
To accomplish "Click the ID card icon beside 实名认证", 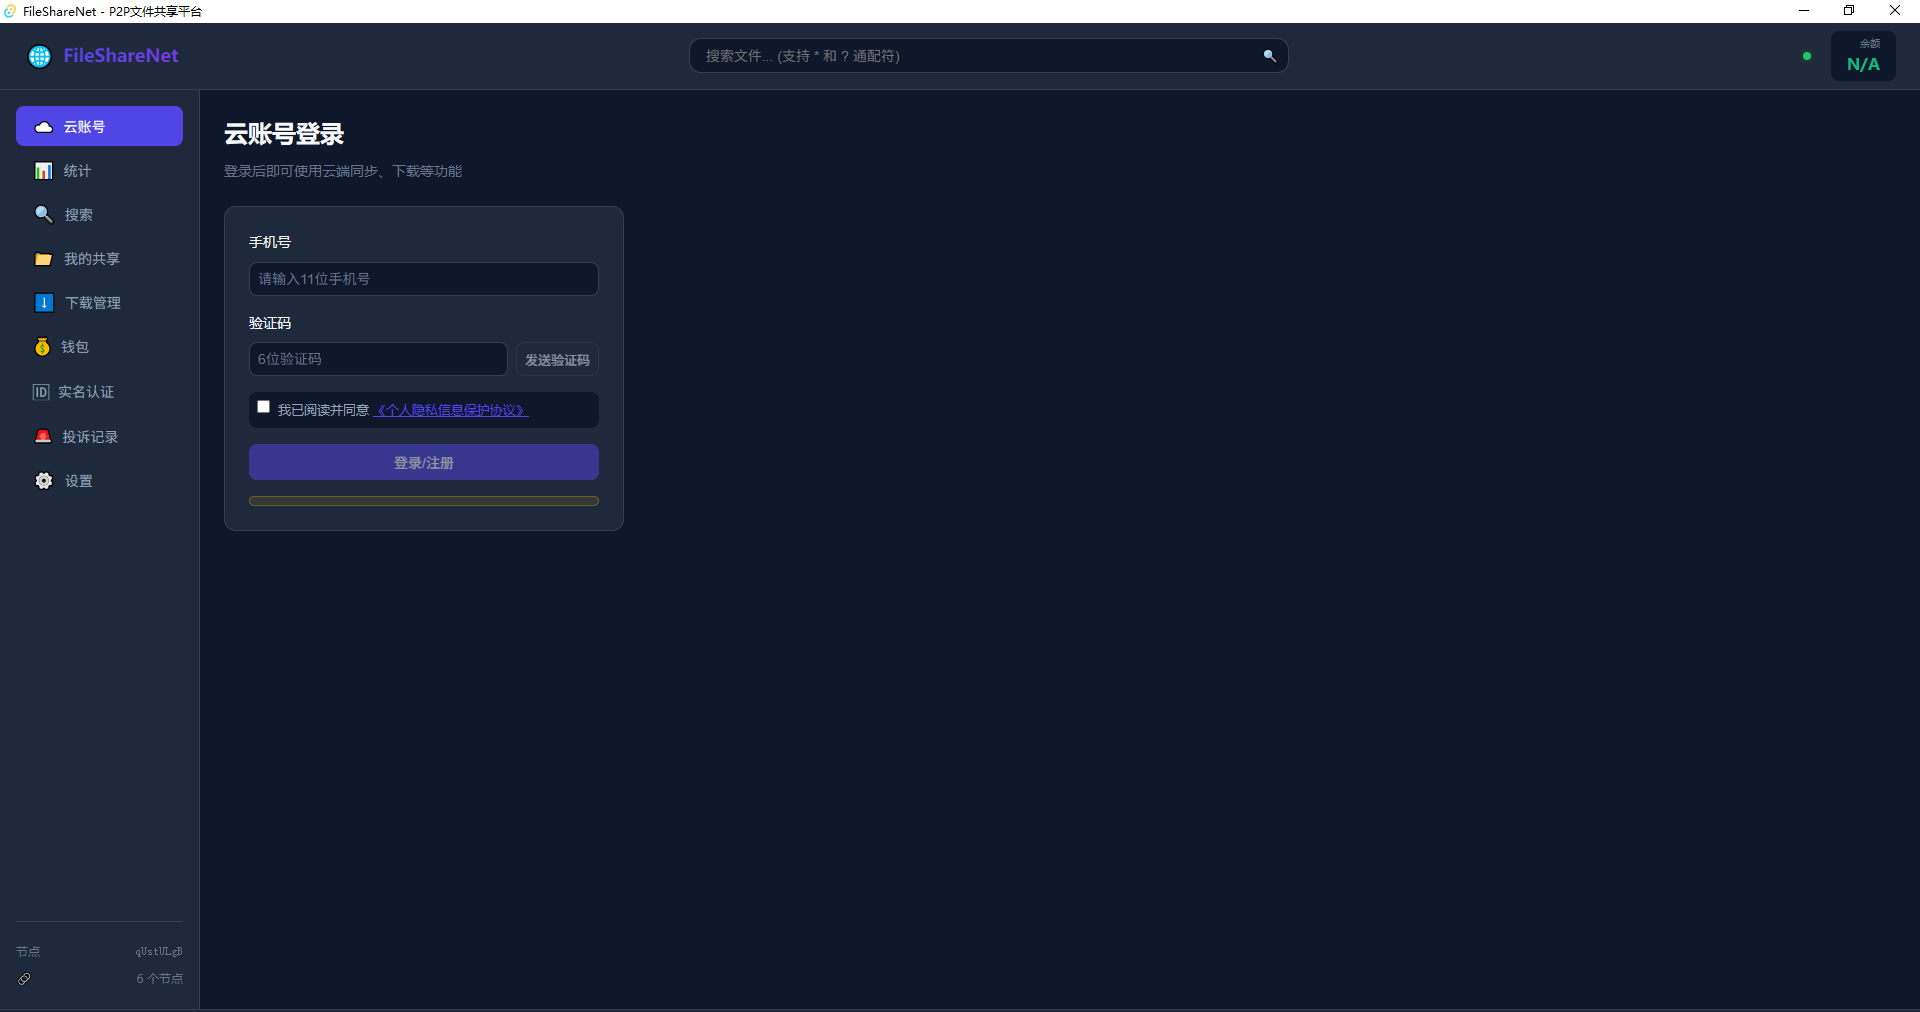I will 40,392.
